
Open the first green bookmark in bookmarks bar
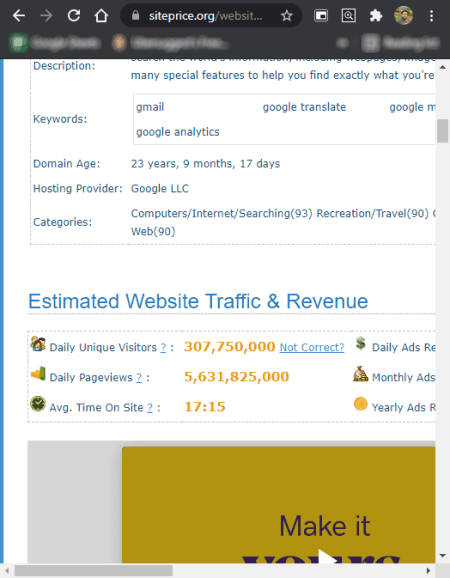point(55,43)
